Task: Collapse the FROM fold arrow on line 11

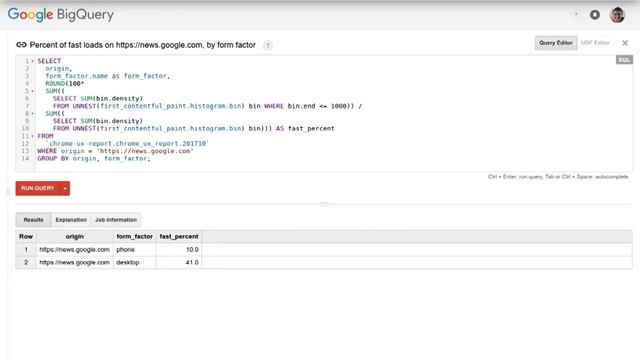Action: [x=33, y=136]
